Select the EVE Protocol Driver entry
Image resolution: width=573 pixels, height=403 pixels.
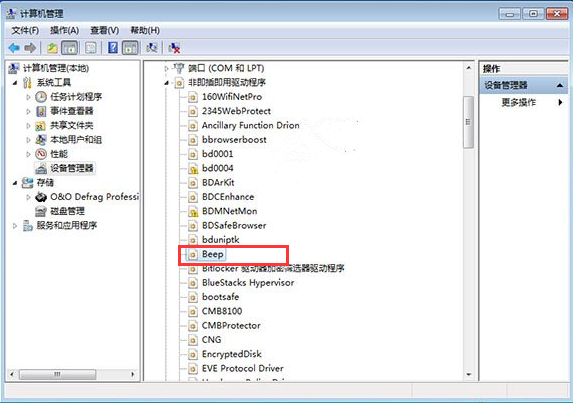click(242, 368)
